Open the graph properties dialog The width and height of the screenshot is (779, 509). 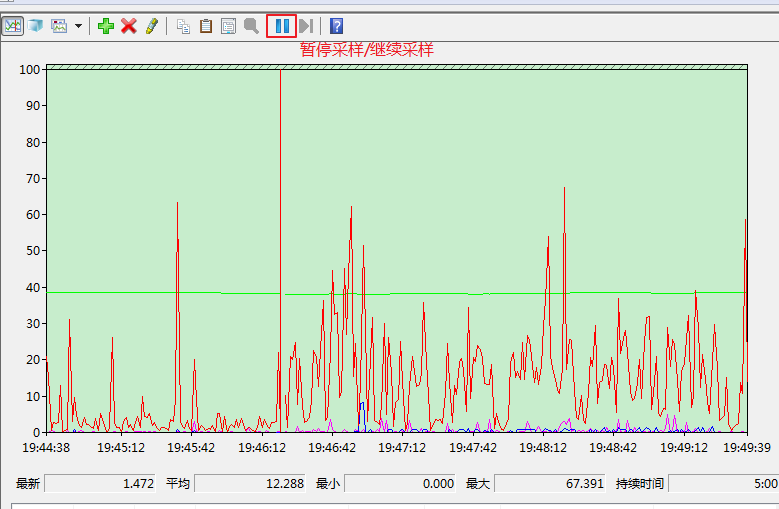229,26
